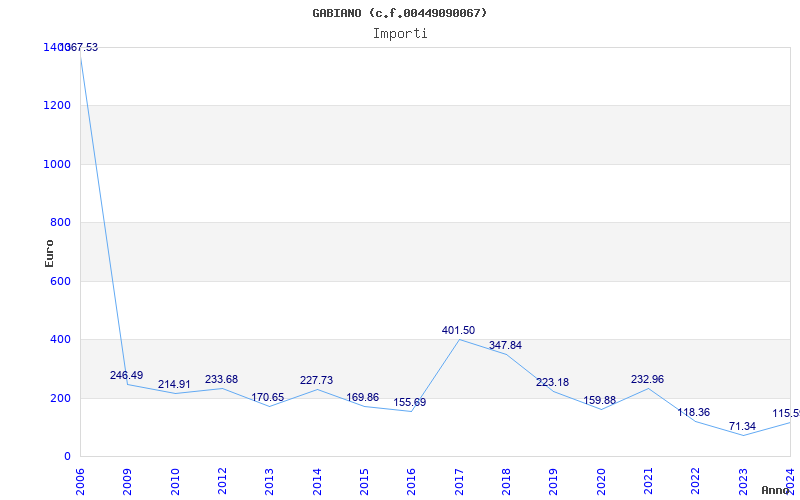Click the 2015 year axis label
800x500 pixels.
pyautogui.click(x=364, y=481)
